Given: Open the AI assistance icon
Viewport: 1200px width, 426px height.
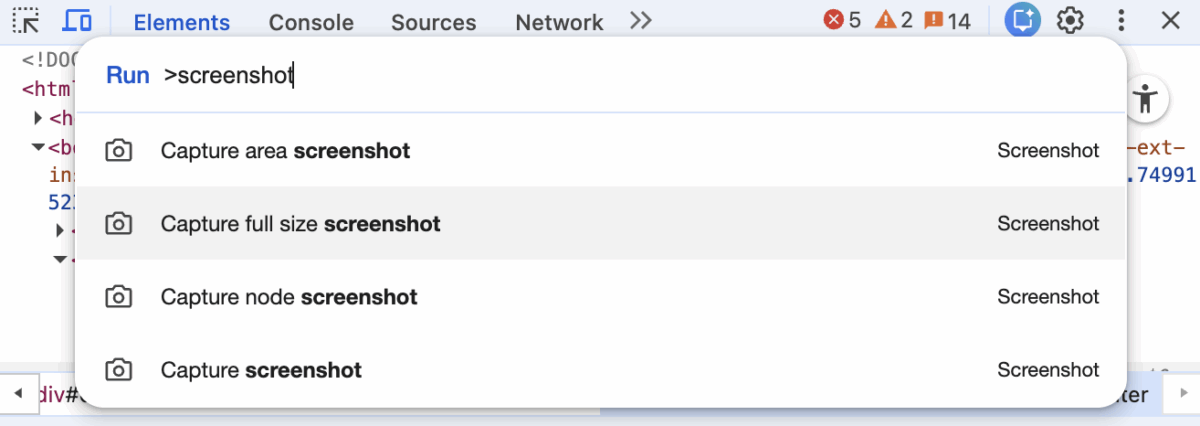Looking at the screenshot, I should pyautogui.click(x=1023, y=20).
